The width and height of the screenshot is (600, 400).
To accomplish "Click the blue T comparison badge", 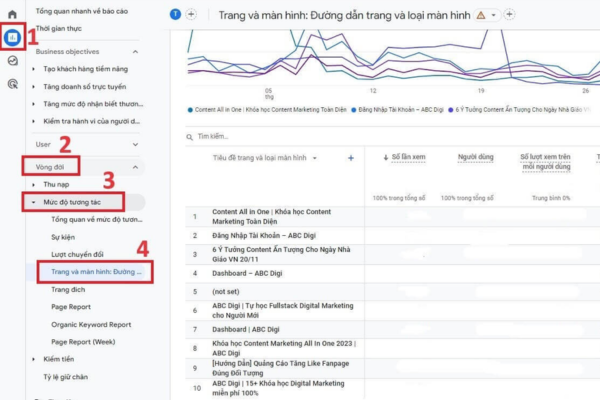I will click(175, 15).
